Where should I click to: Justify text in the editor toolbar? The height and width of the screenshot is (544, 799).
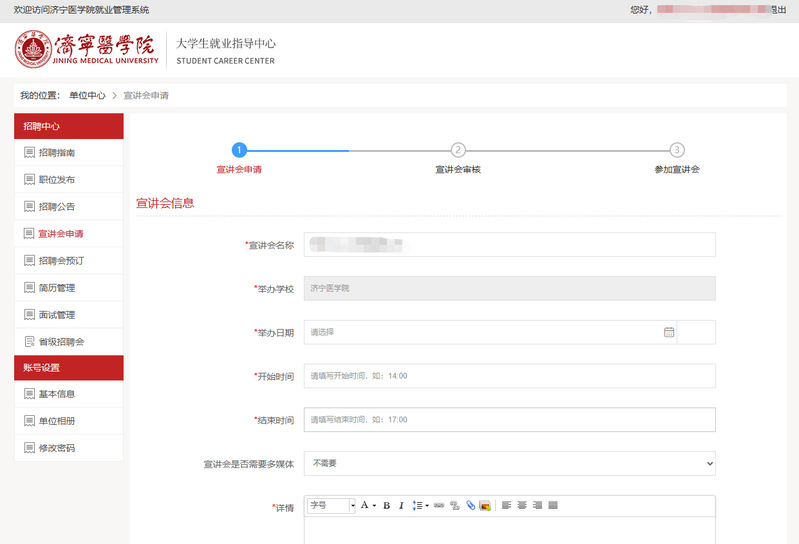click(553, 506)
